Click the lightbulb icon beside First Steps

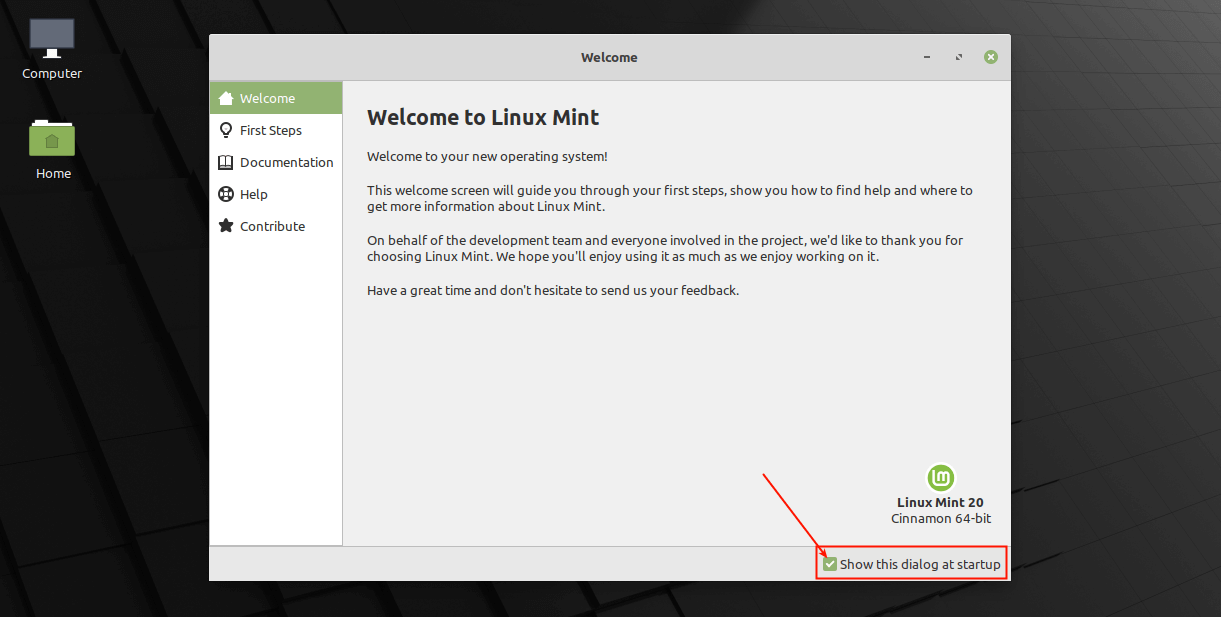[226, 130]
